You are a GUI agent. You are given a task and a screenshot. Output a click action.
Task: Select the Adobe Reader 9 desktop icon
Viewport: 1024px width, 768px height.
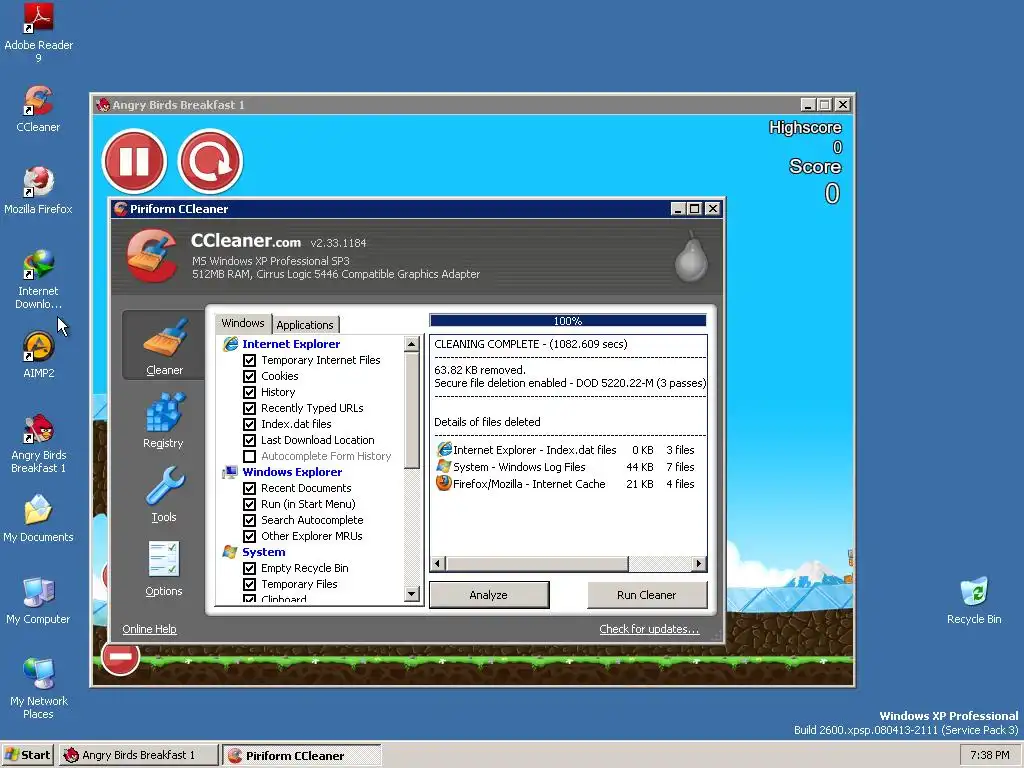coord(38,33)
